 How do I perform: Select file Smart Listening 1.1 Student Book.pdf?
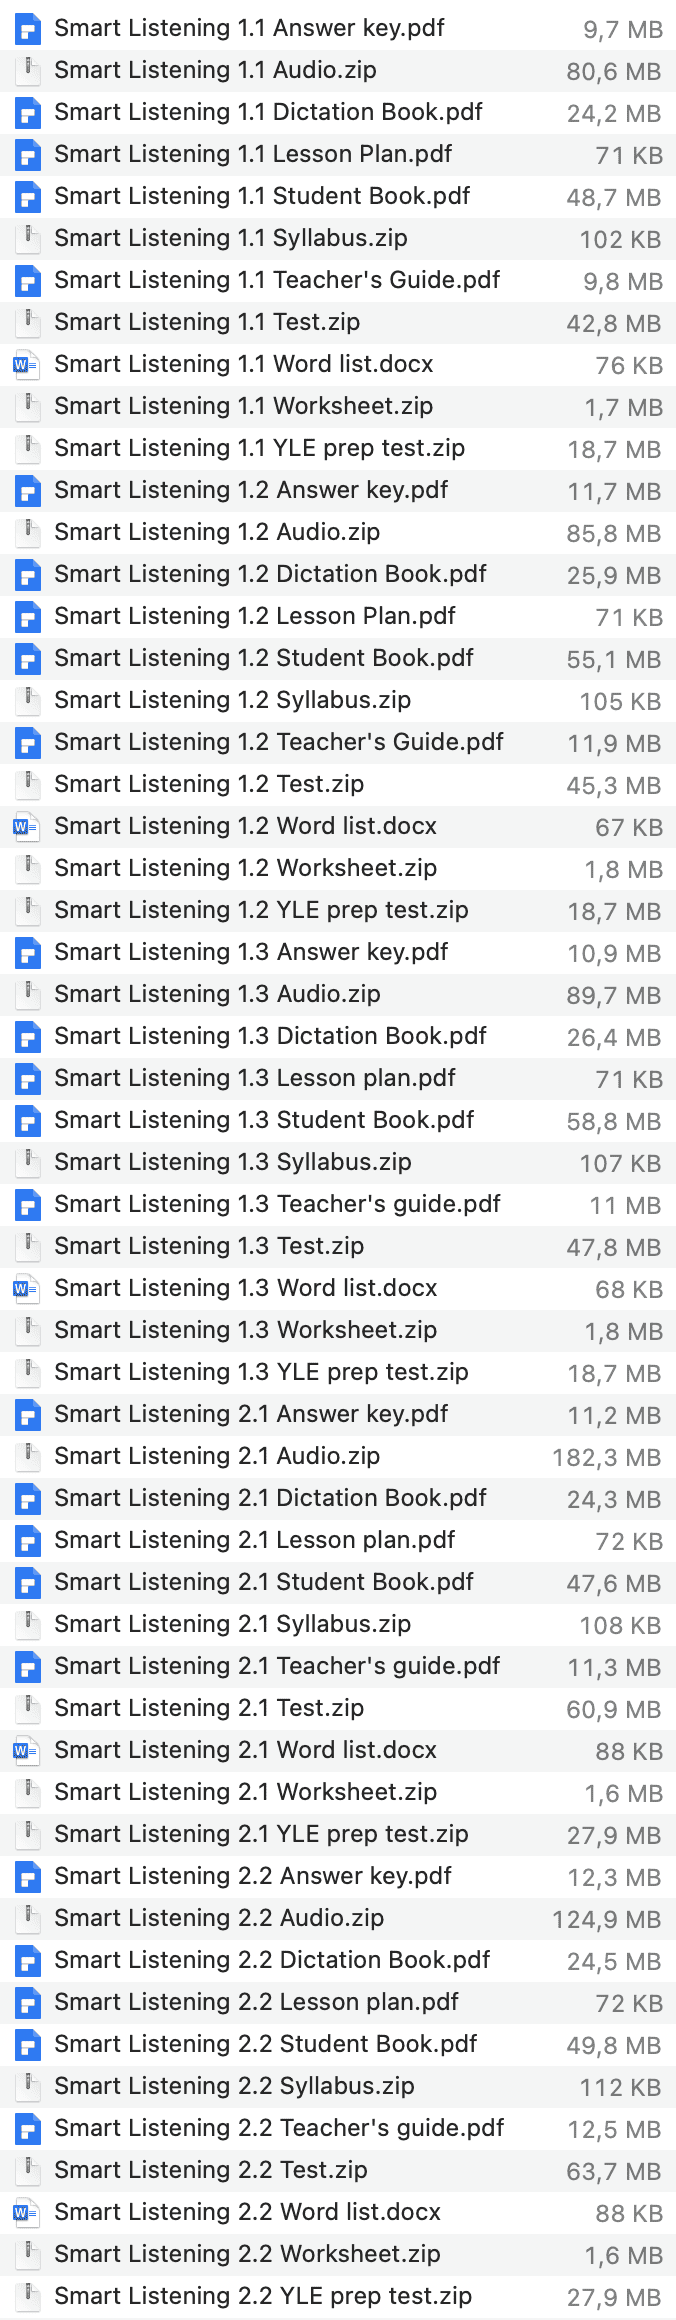click(x=338, y=197)
